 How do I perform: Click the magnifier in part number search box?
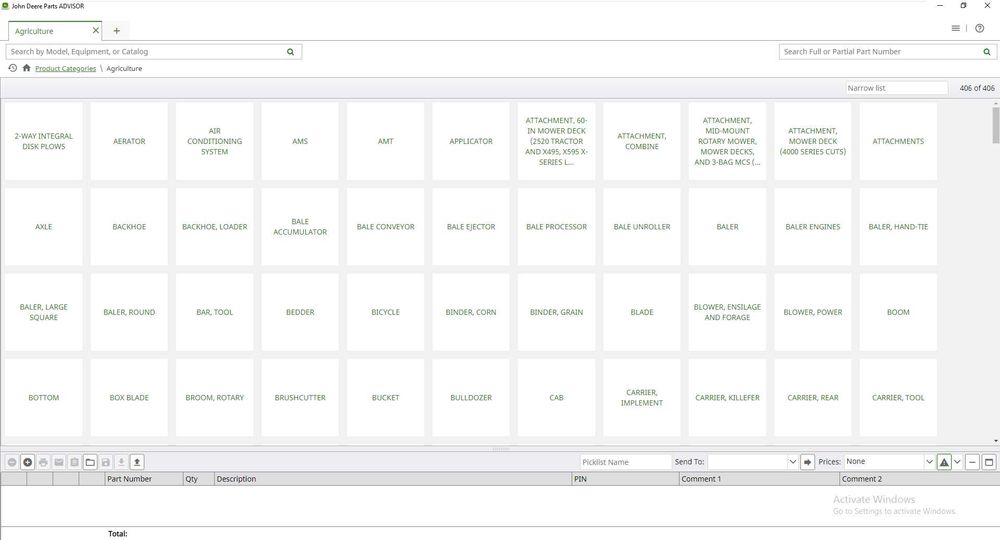click(987, 52)
